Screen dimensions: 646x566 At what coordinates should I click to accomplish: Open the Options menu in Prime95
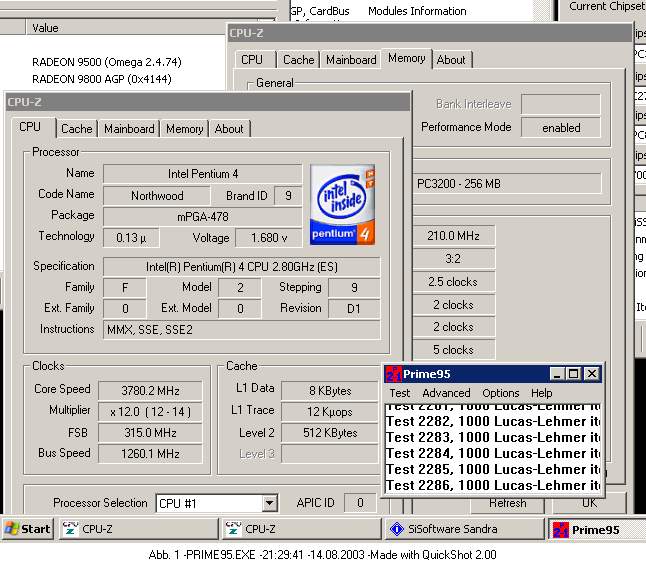[x=501, y=393]
